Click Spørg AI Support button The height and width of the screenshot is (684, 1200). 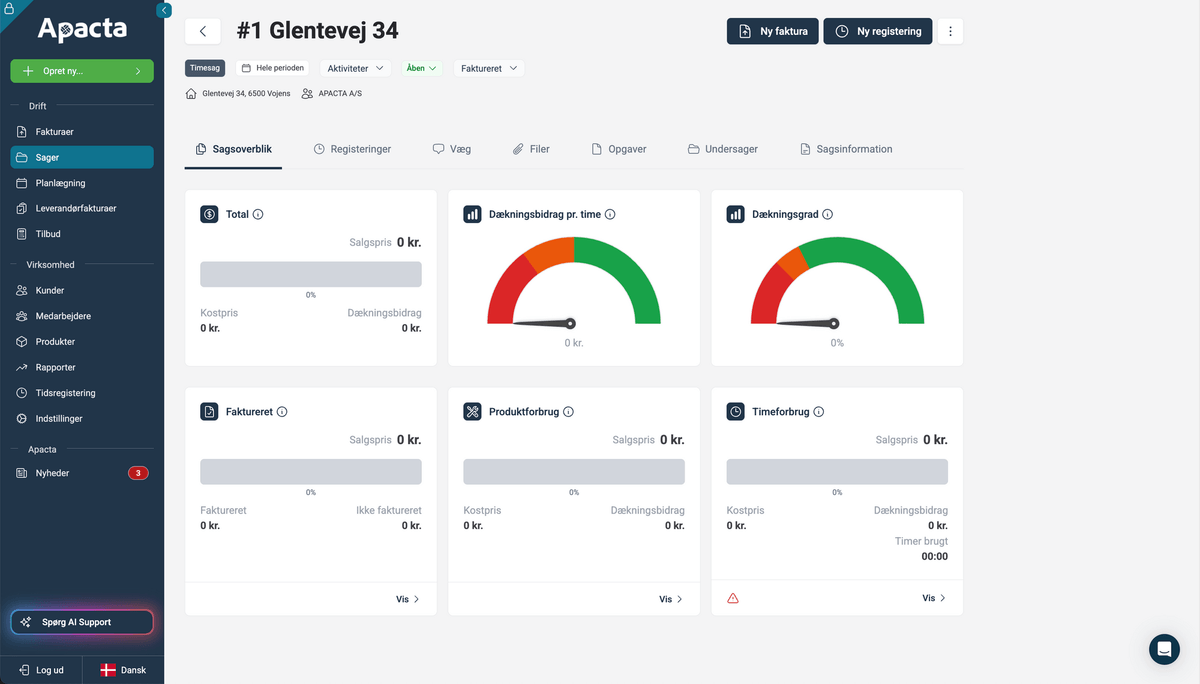82,622
